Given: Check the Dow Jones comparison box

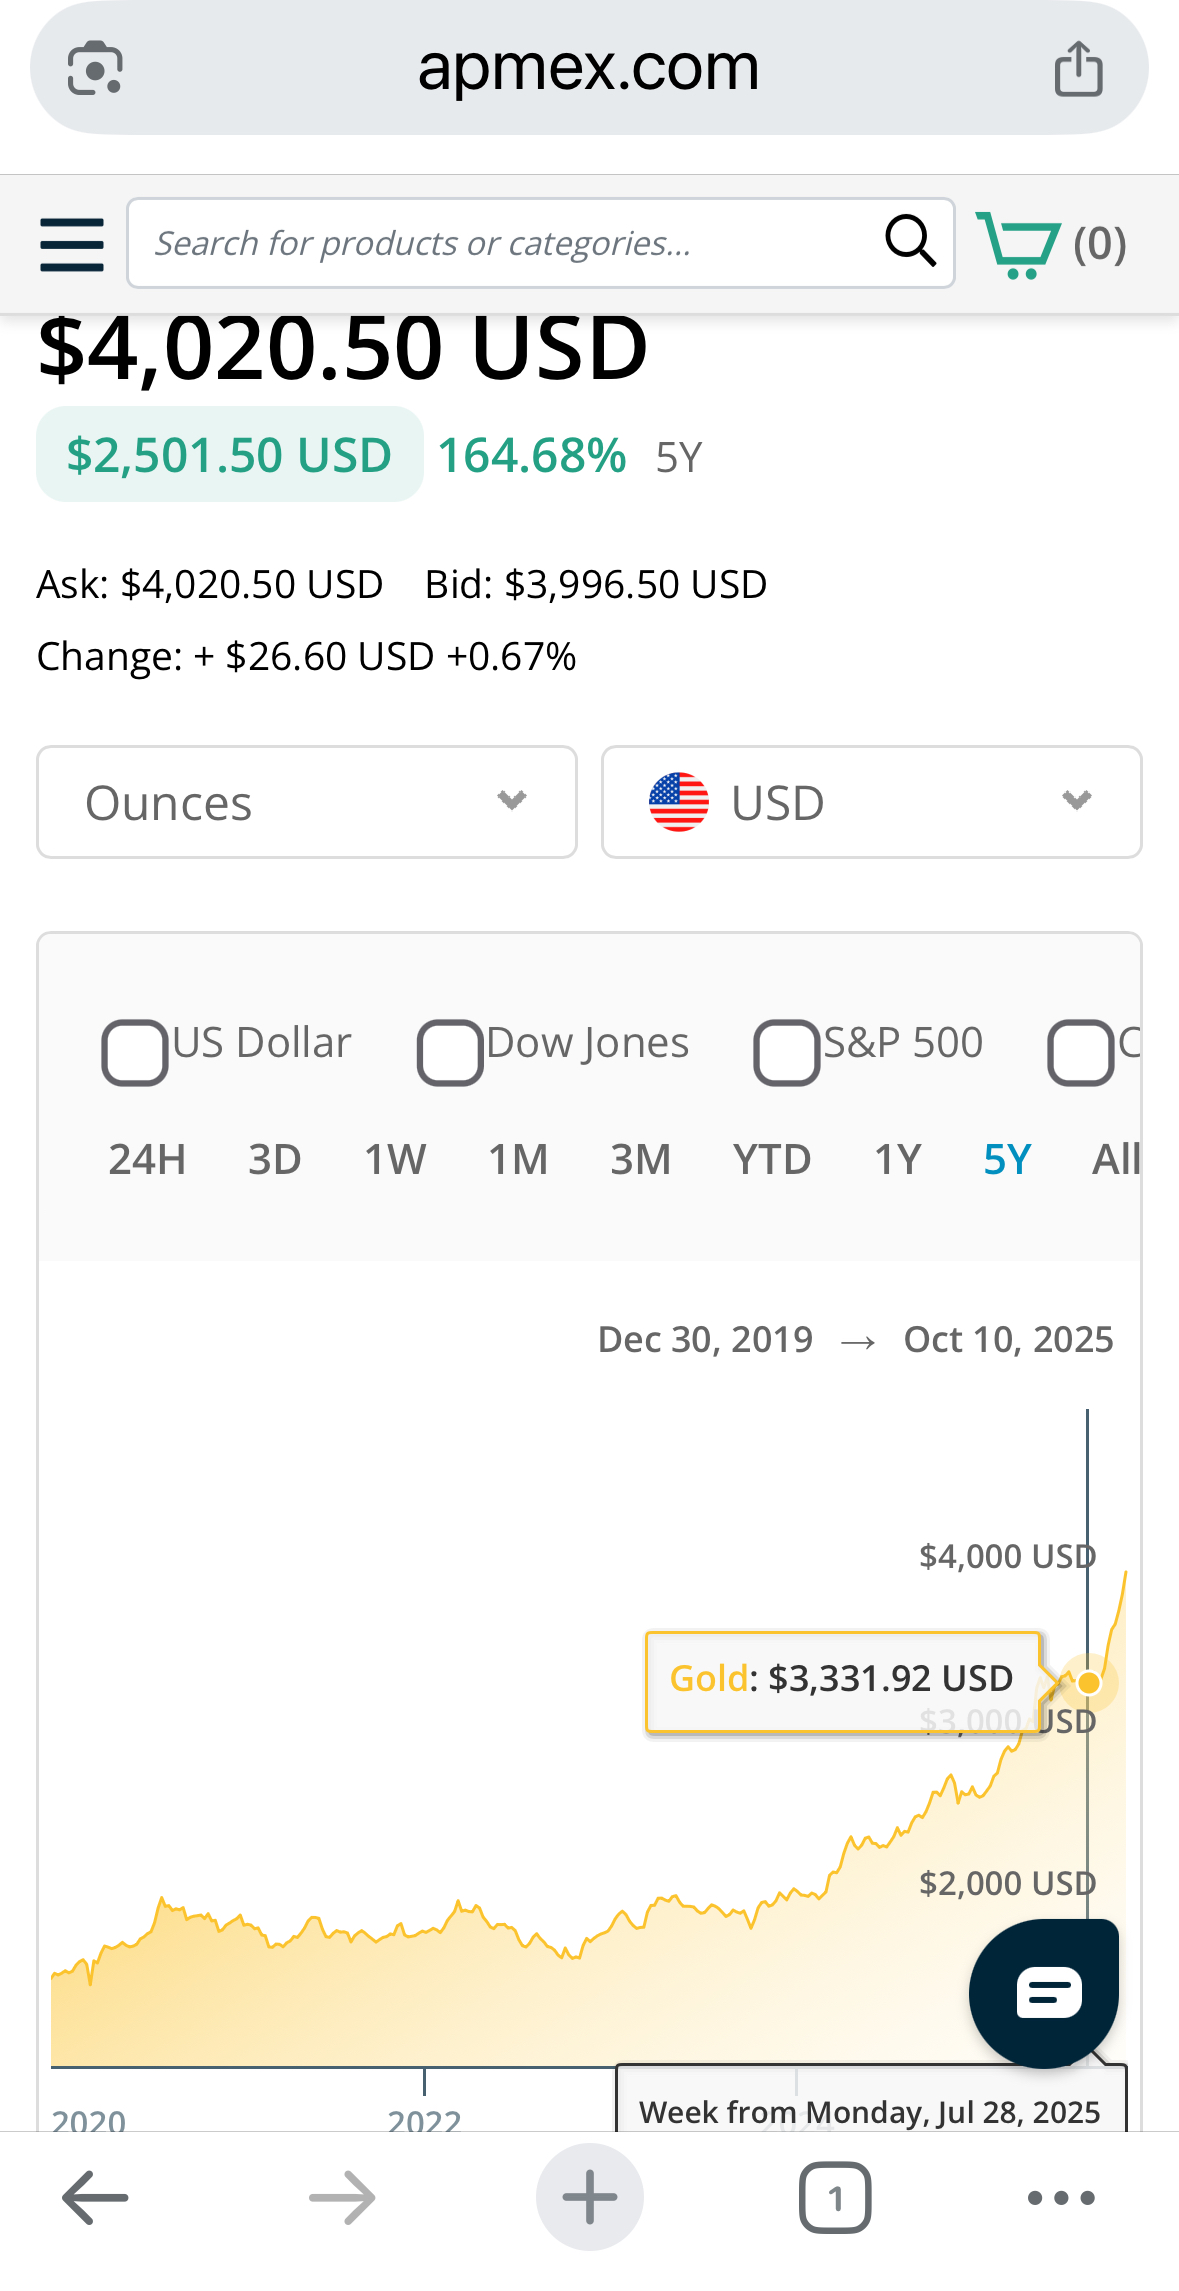Looking at the screenshot, I should click(x=450, y=1052).
